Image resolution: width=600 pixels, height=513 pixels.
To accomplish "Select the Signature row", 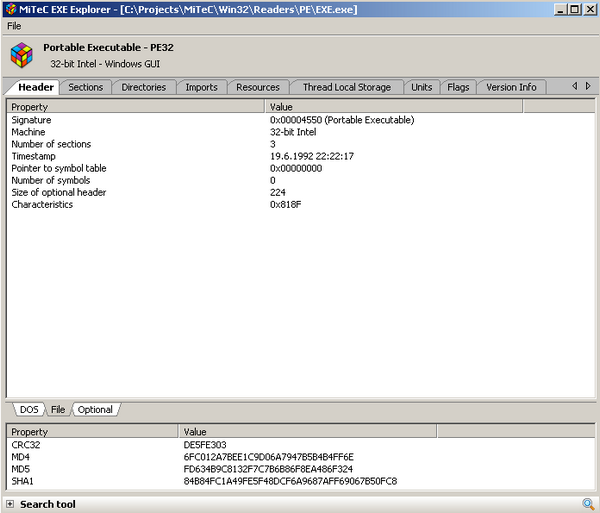I will (300, 120).
